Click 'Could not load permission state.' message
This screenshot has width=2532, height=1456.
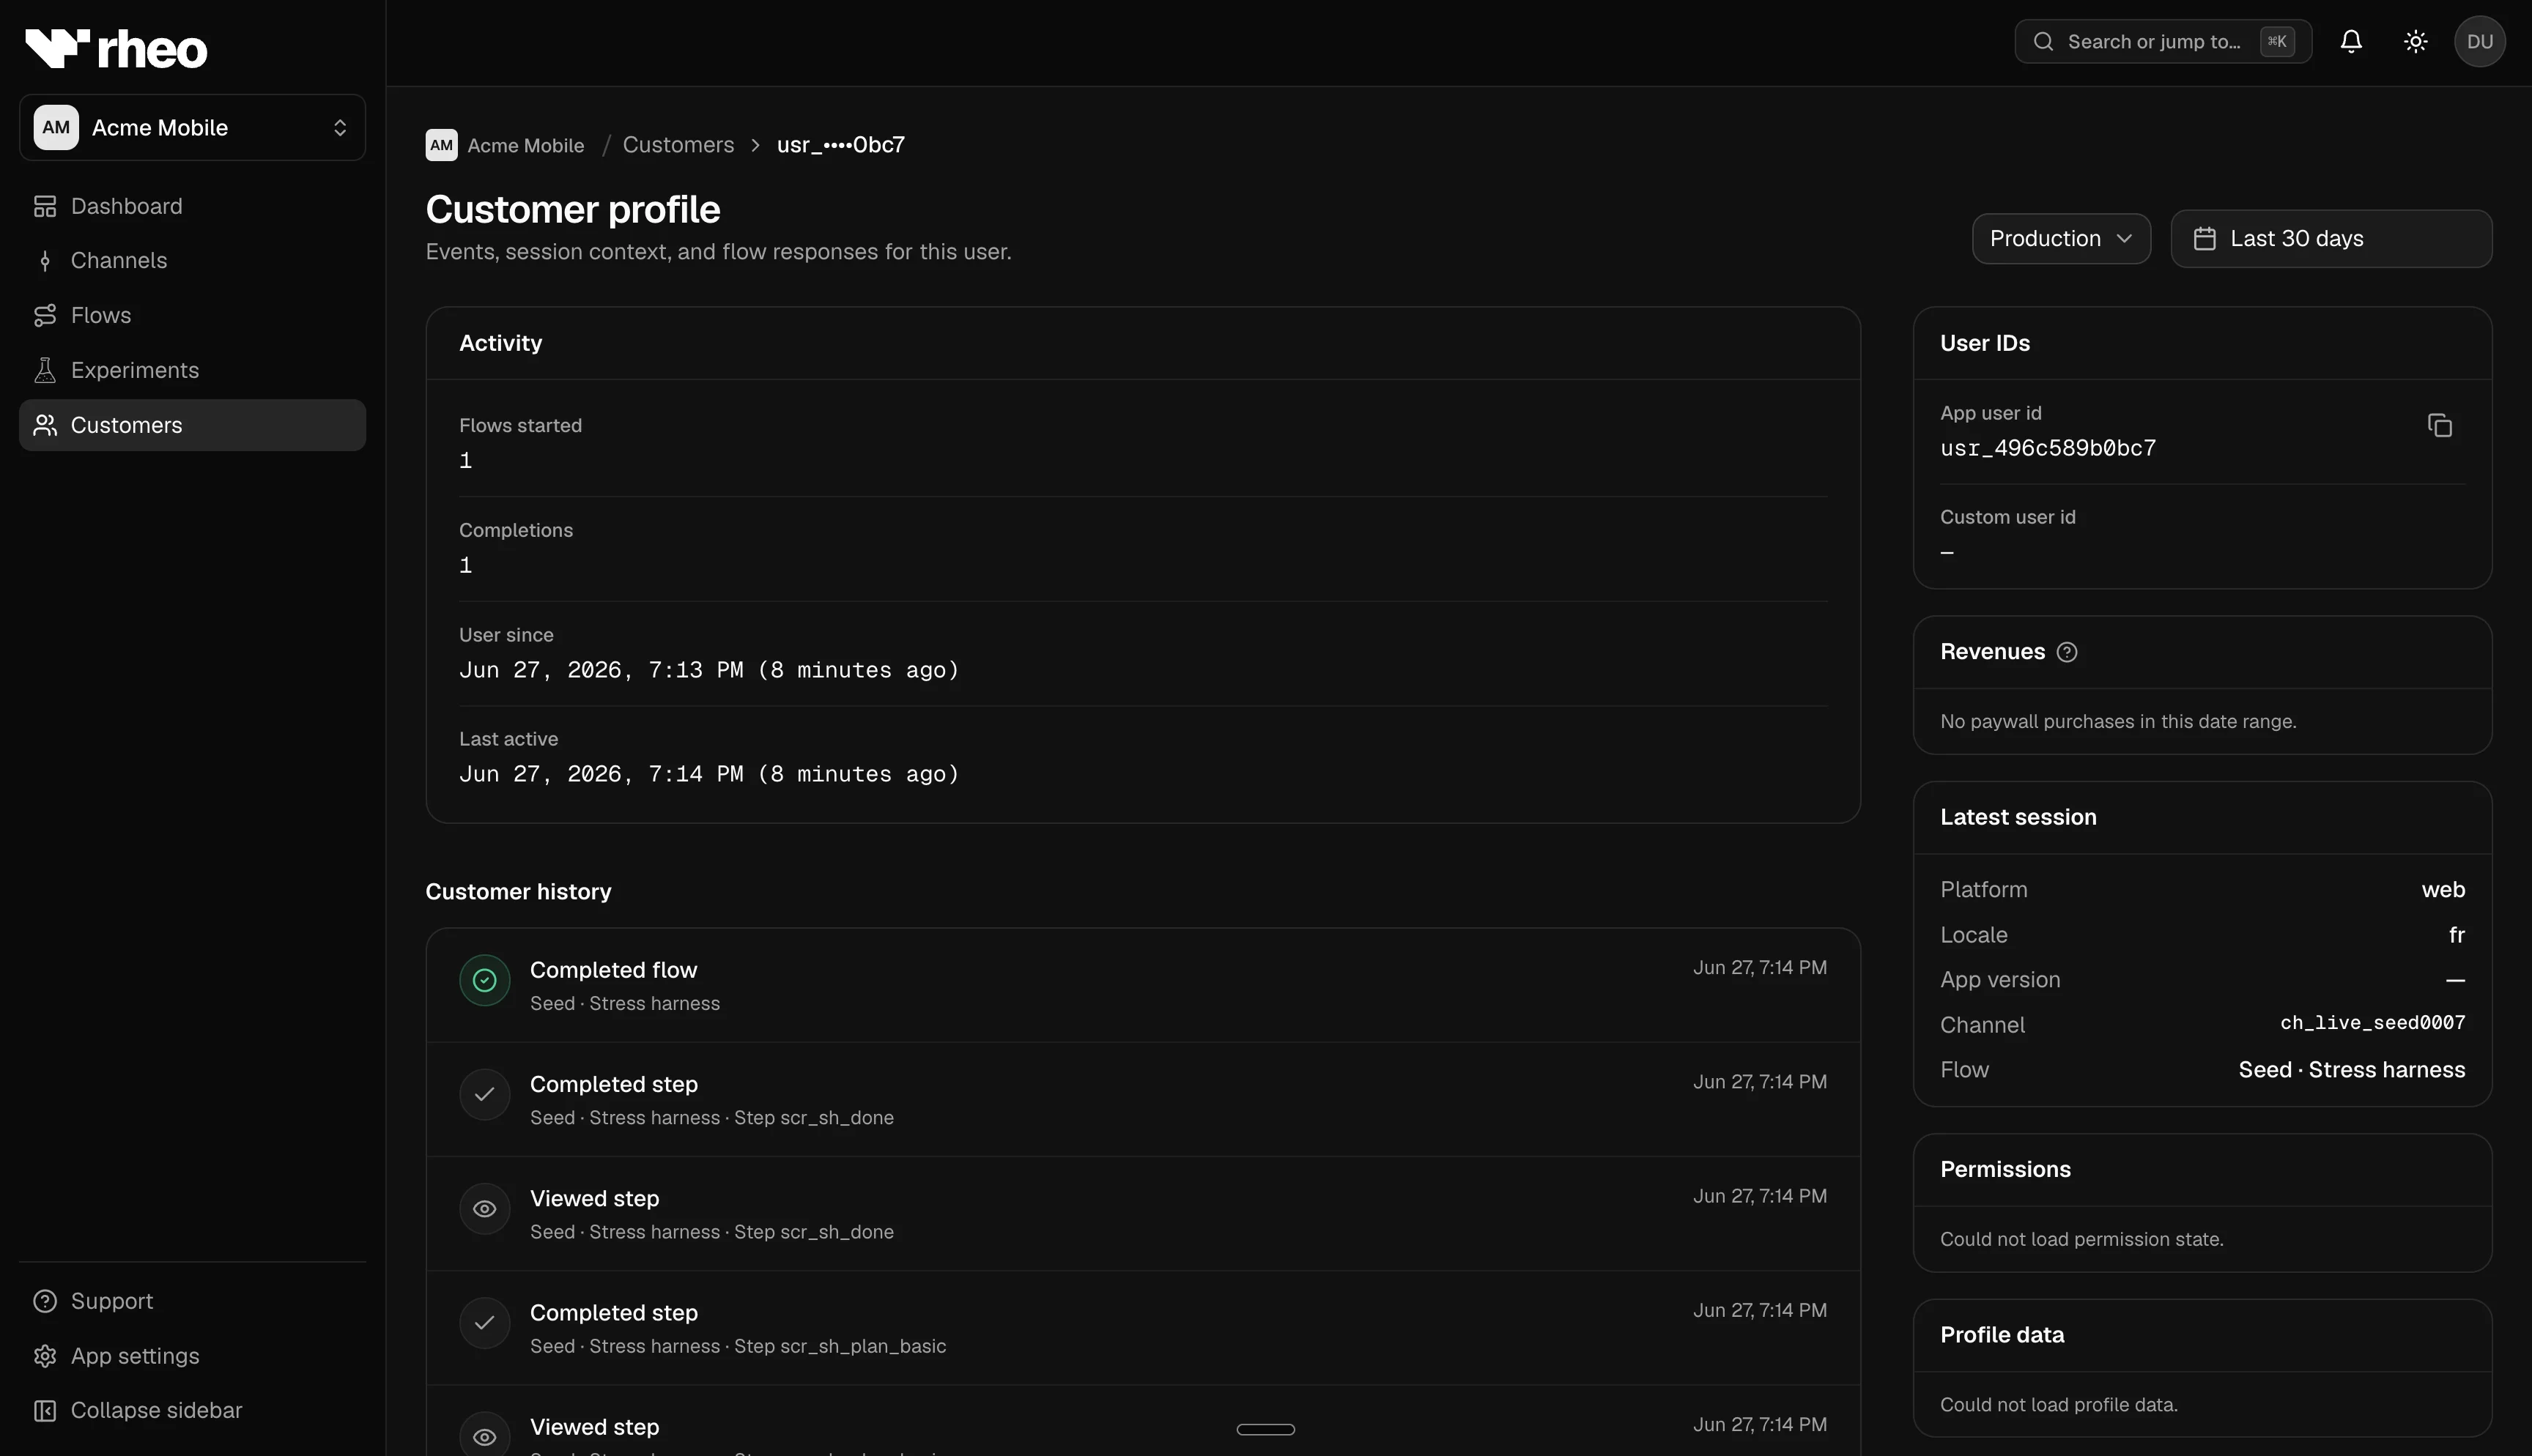coord(2082,1239)
